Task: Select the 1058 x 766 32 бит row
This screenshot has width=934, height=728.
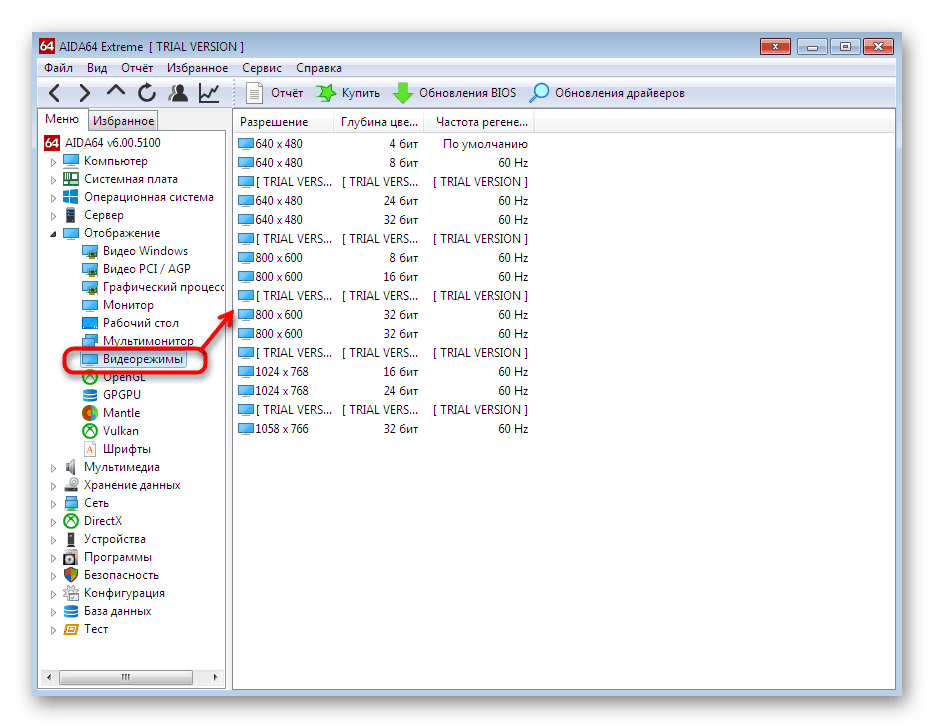Action: [383, 429]
